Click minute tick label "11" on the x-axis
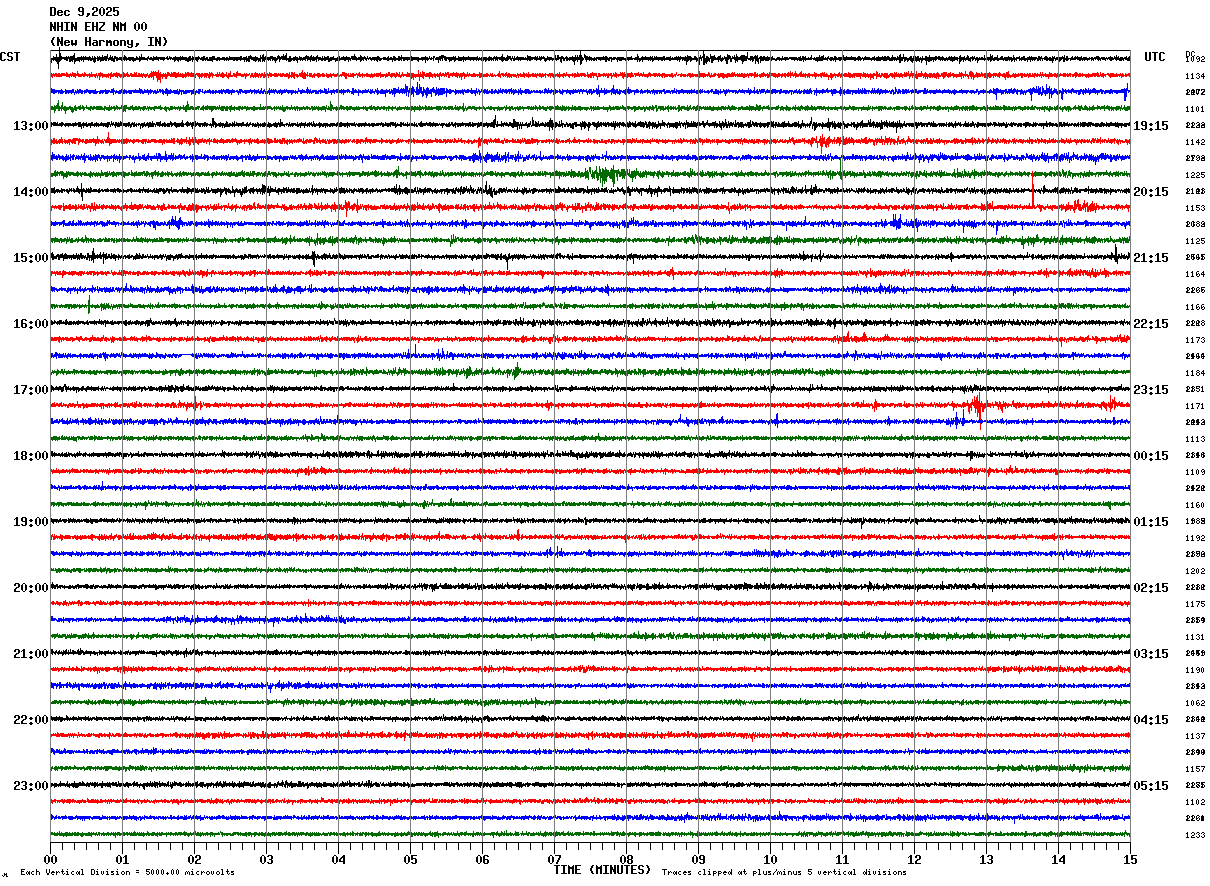The width and height of the screenshot is (1210, 886). [x=842, y=859]
